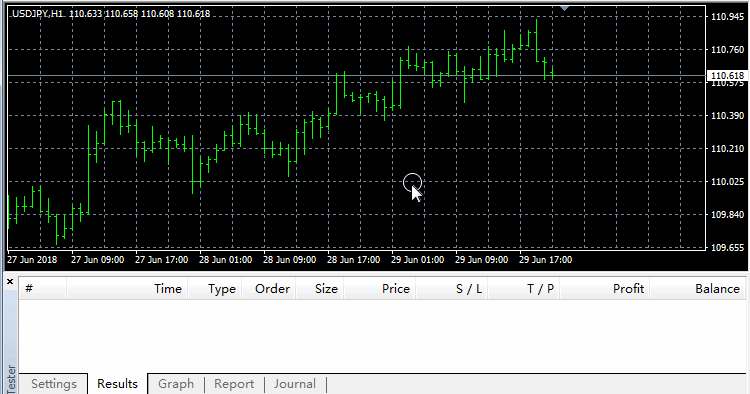Click the 109.655 price scale label
The height and width of the screenshot is (394, 750).
point(728,248)
